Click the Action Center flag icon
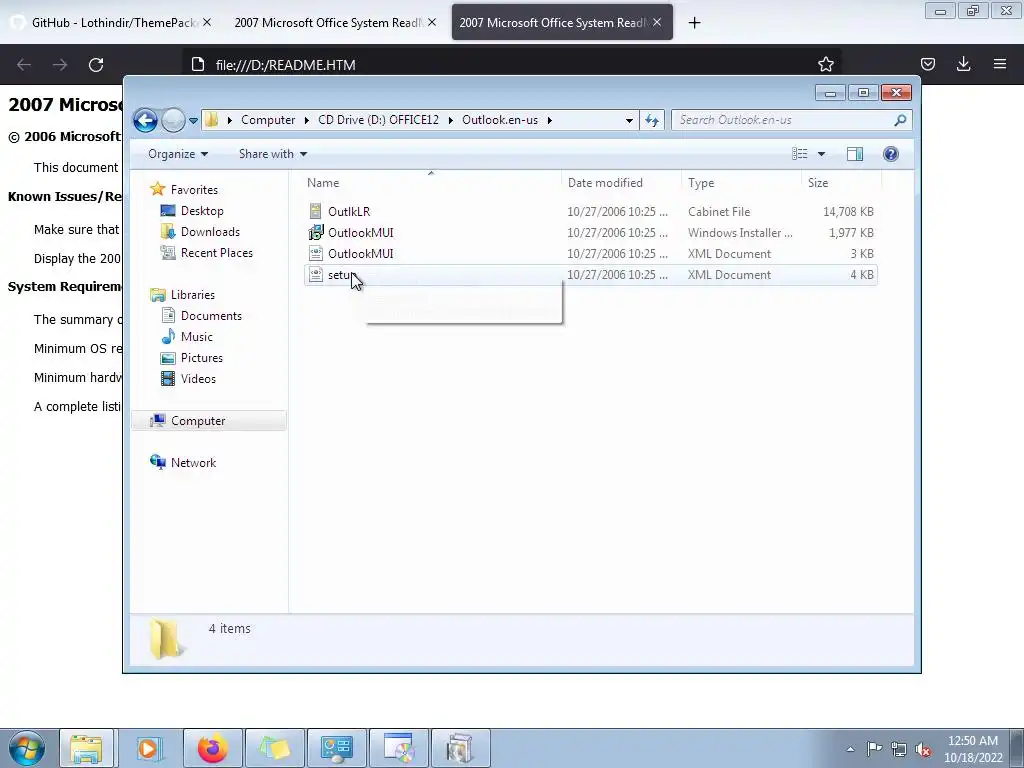The width and height of the screenshot is (1024, 768). point(874,749)
